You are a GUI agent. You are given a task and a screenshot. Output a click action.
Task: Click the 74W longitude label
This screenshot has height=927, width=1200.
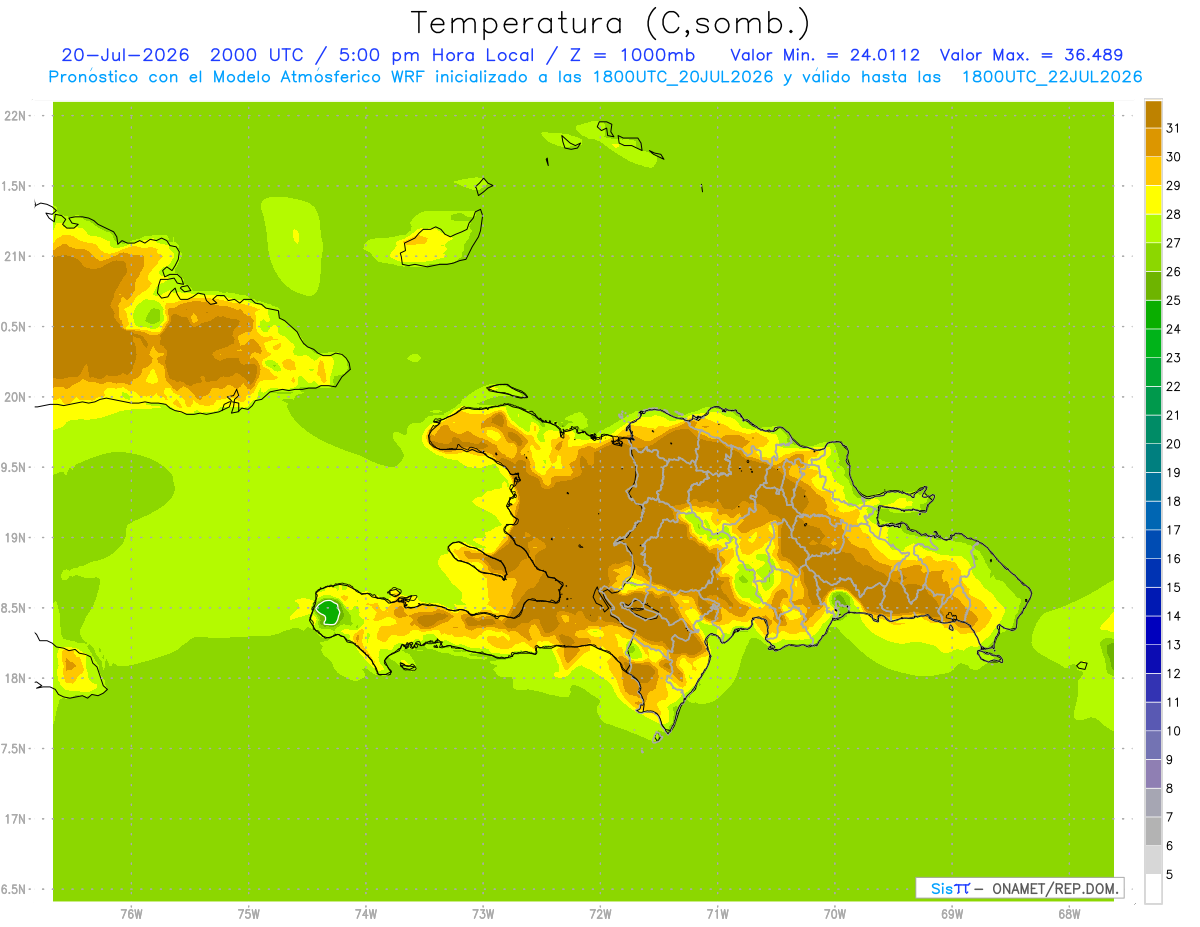(x=366, y=913)
